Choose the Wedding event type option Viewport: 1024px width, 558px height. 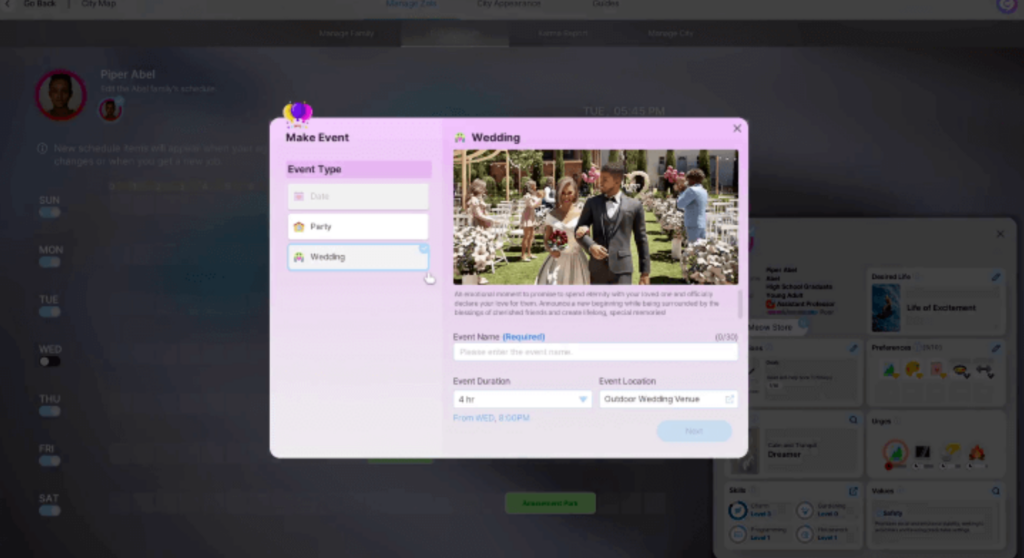coord(358,257)
